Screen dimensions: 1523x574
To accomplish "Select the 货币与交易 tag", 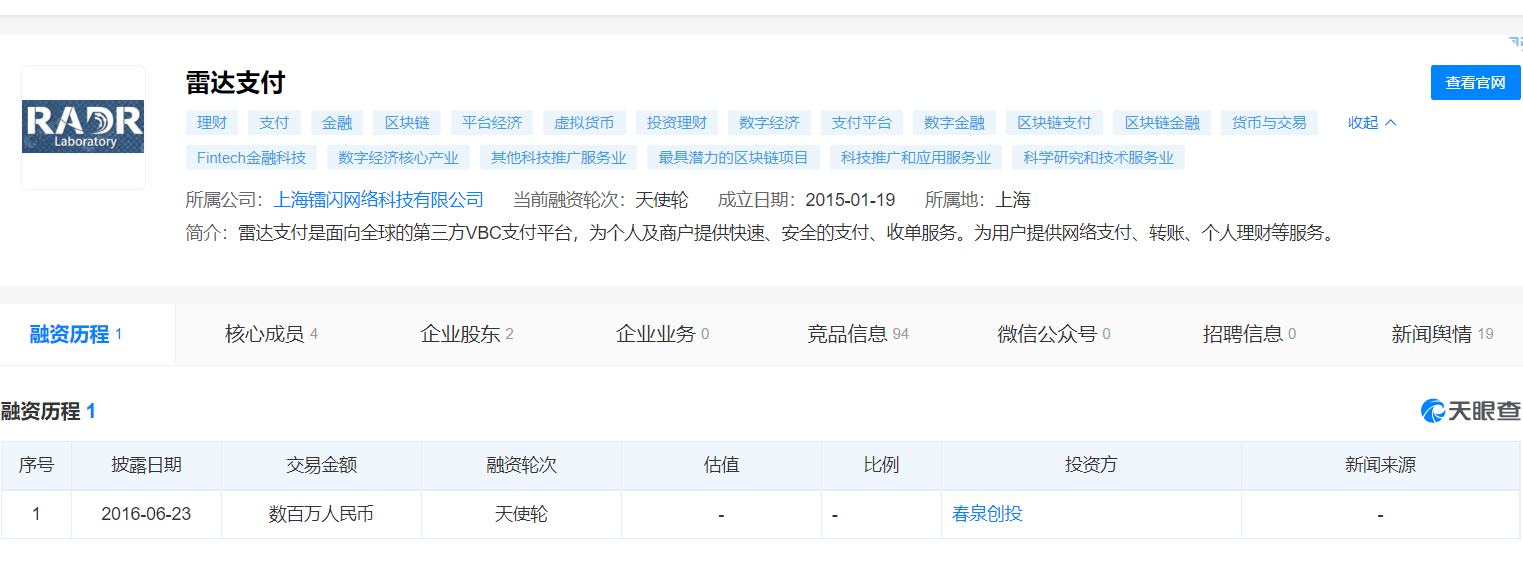I will (1269, 123).
